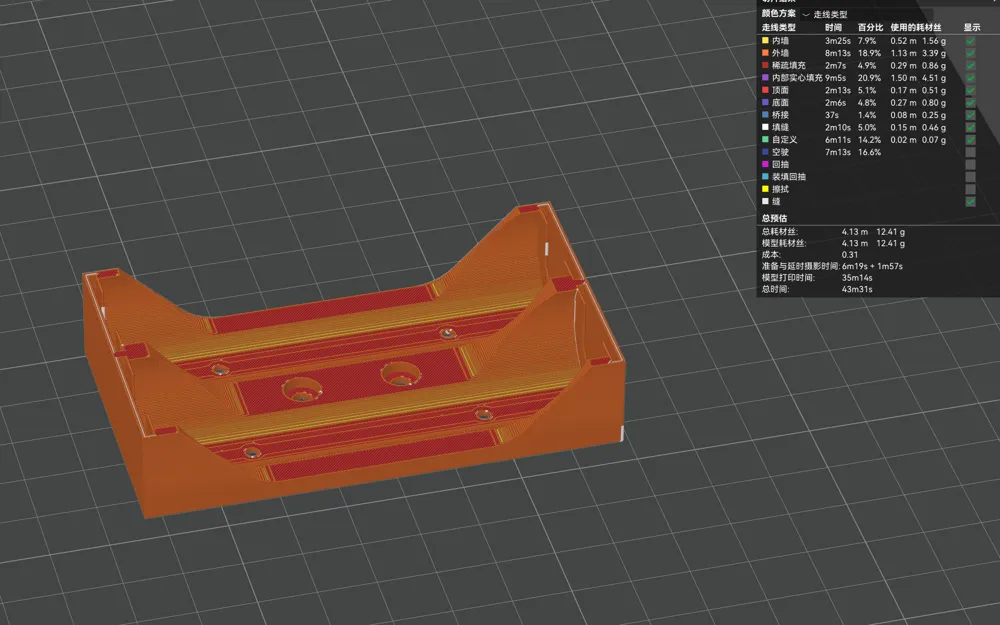Screen dimensions: 1000x625
Task: Disable the 缝 seam display checkbox
Action: (970, 201)
